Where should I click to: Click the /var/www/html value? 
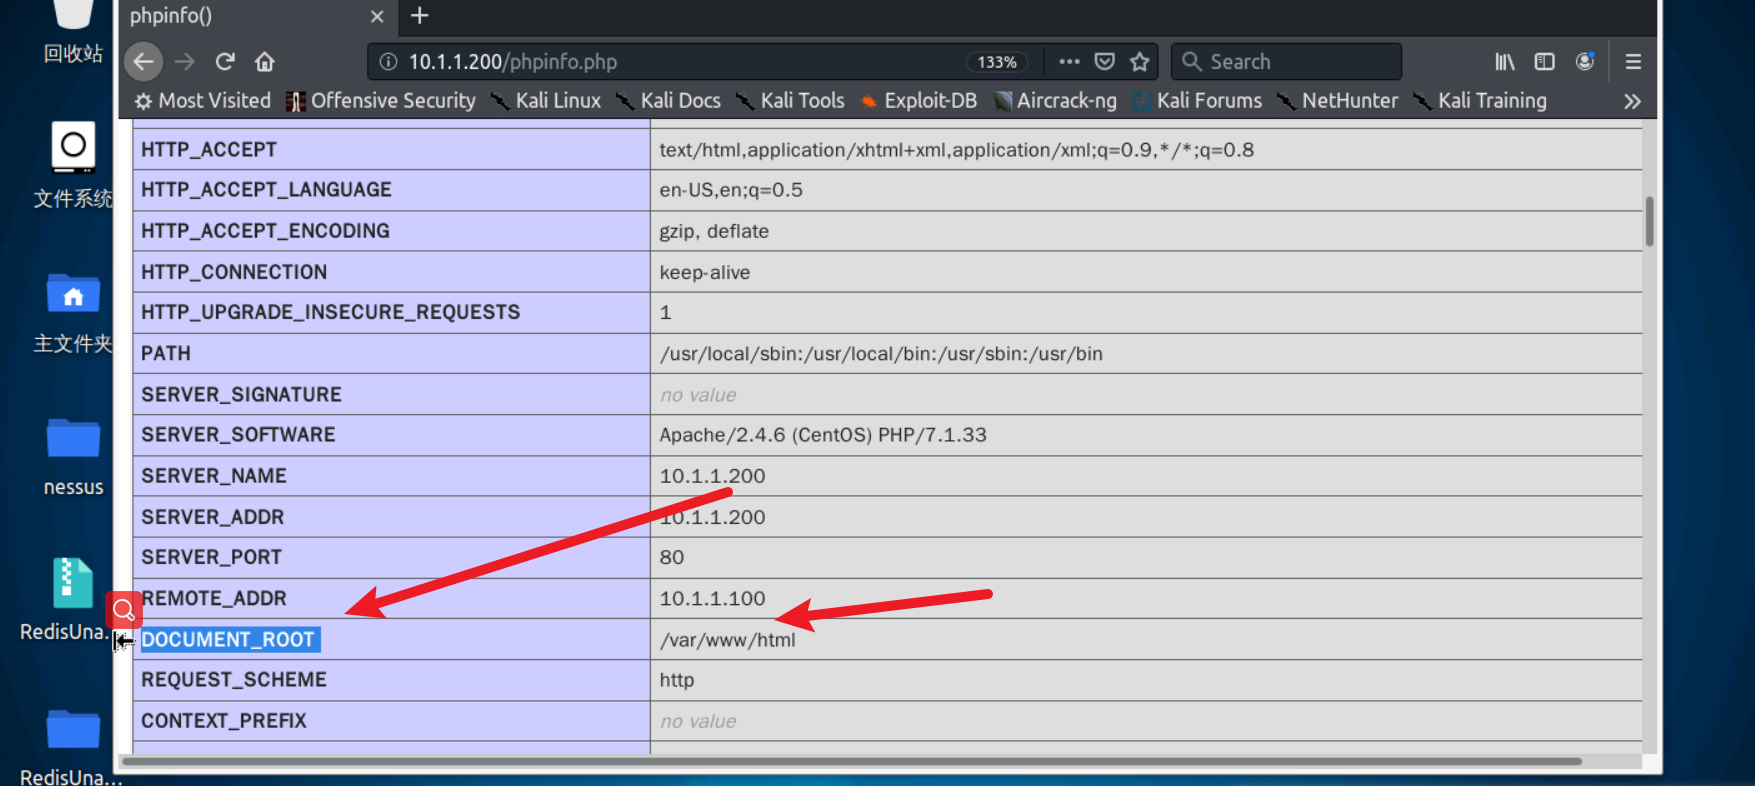click(x=727, y=640)
